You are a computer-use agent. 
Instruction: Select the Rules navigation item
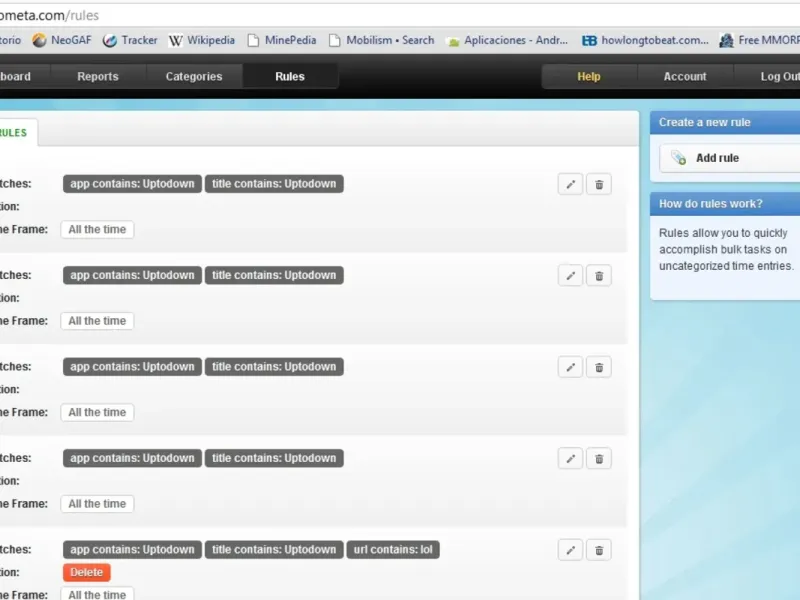(x=290, y=77)
